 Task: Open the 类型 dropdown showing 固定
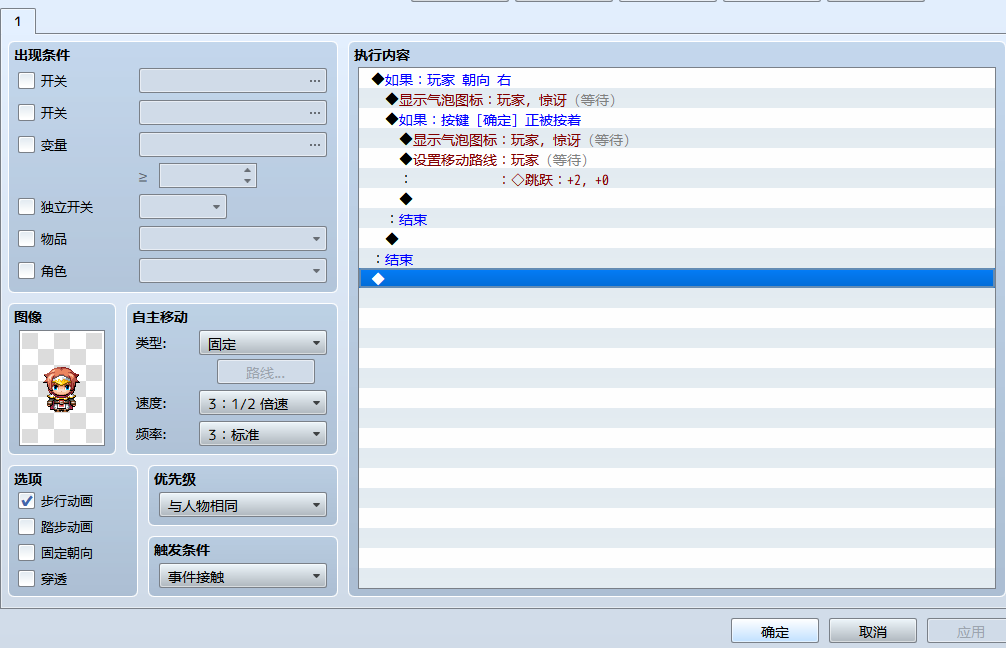[263, 343]
